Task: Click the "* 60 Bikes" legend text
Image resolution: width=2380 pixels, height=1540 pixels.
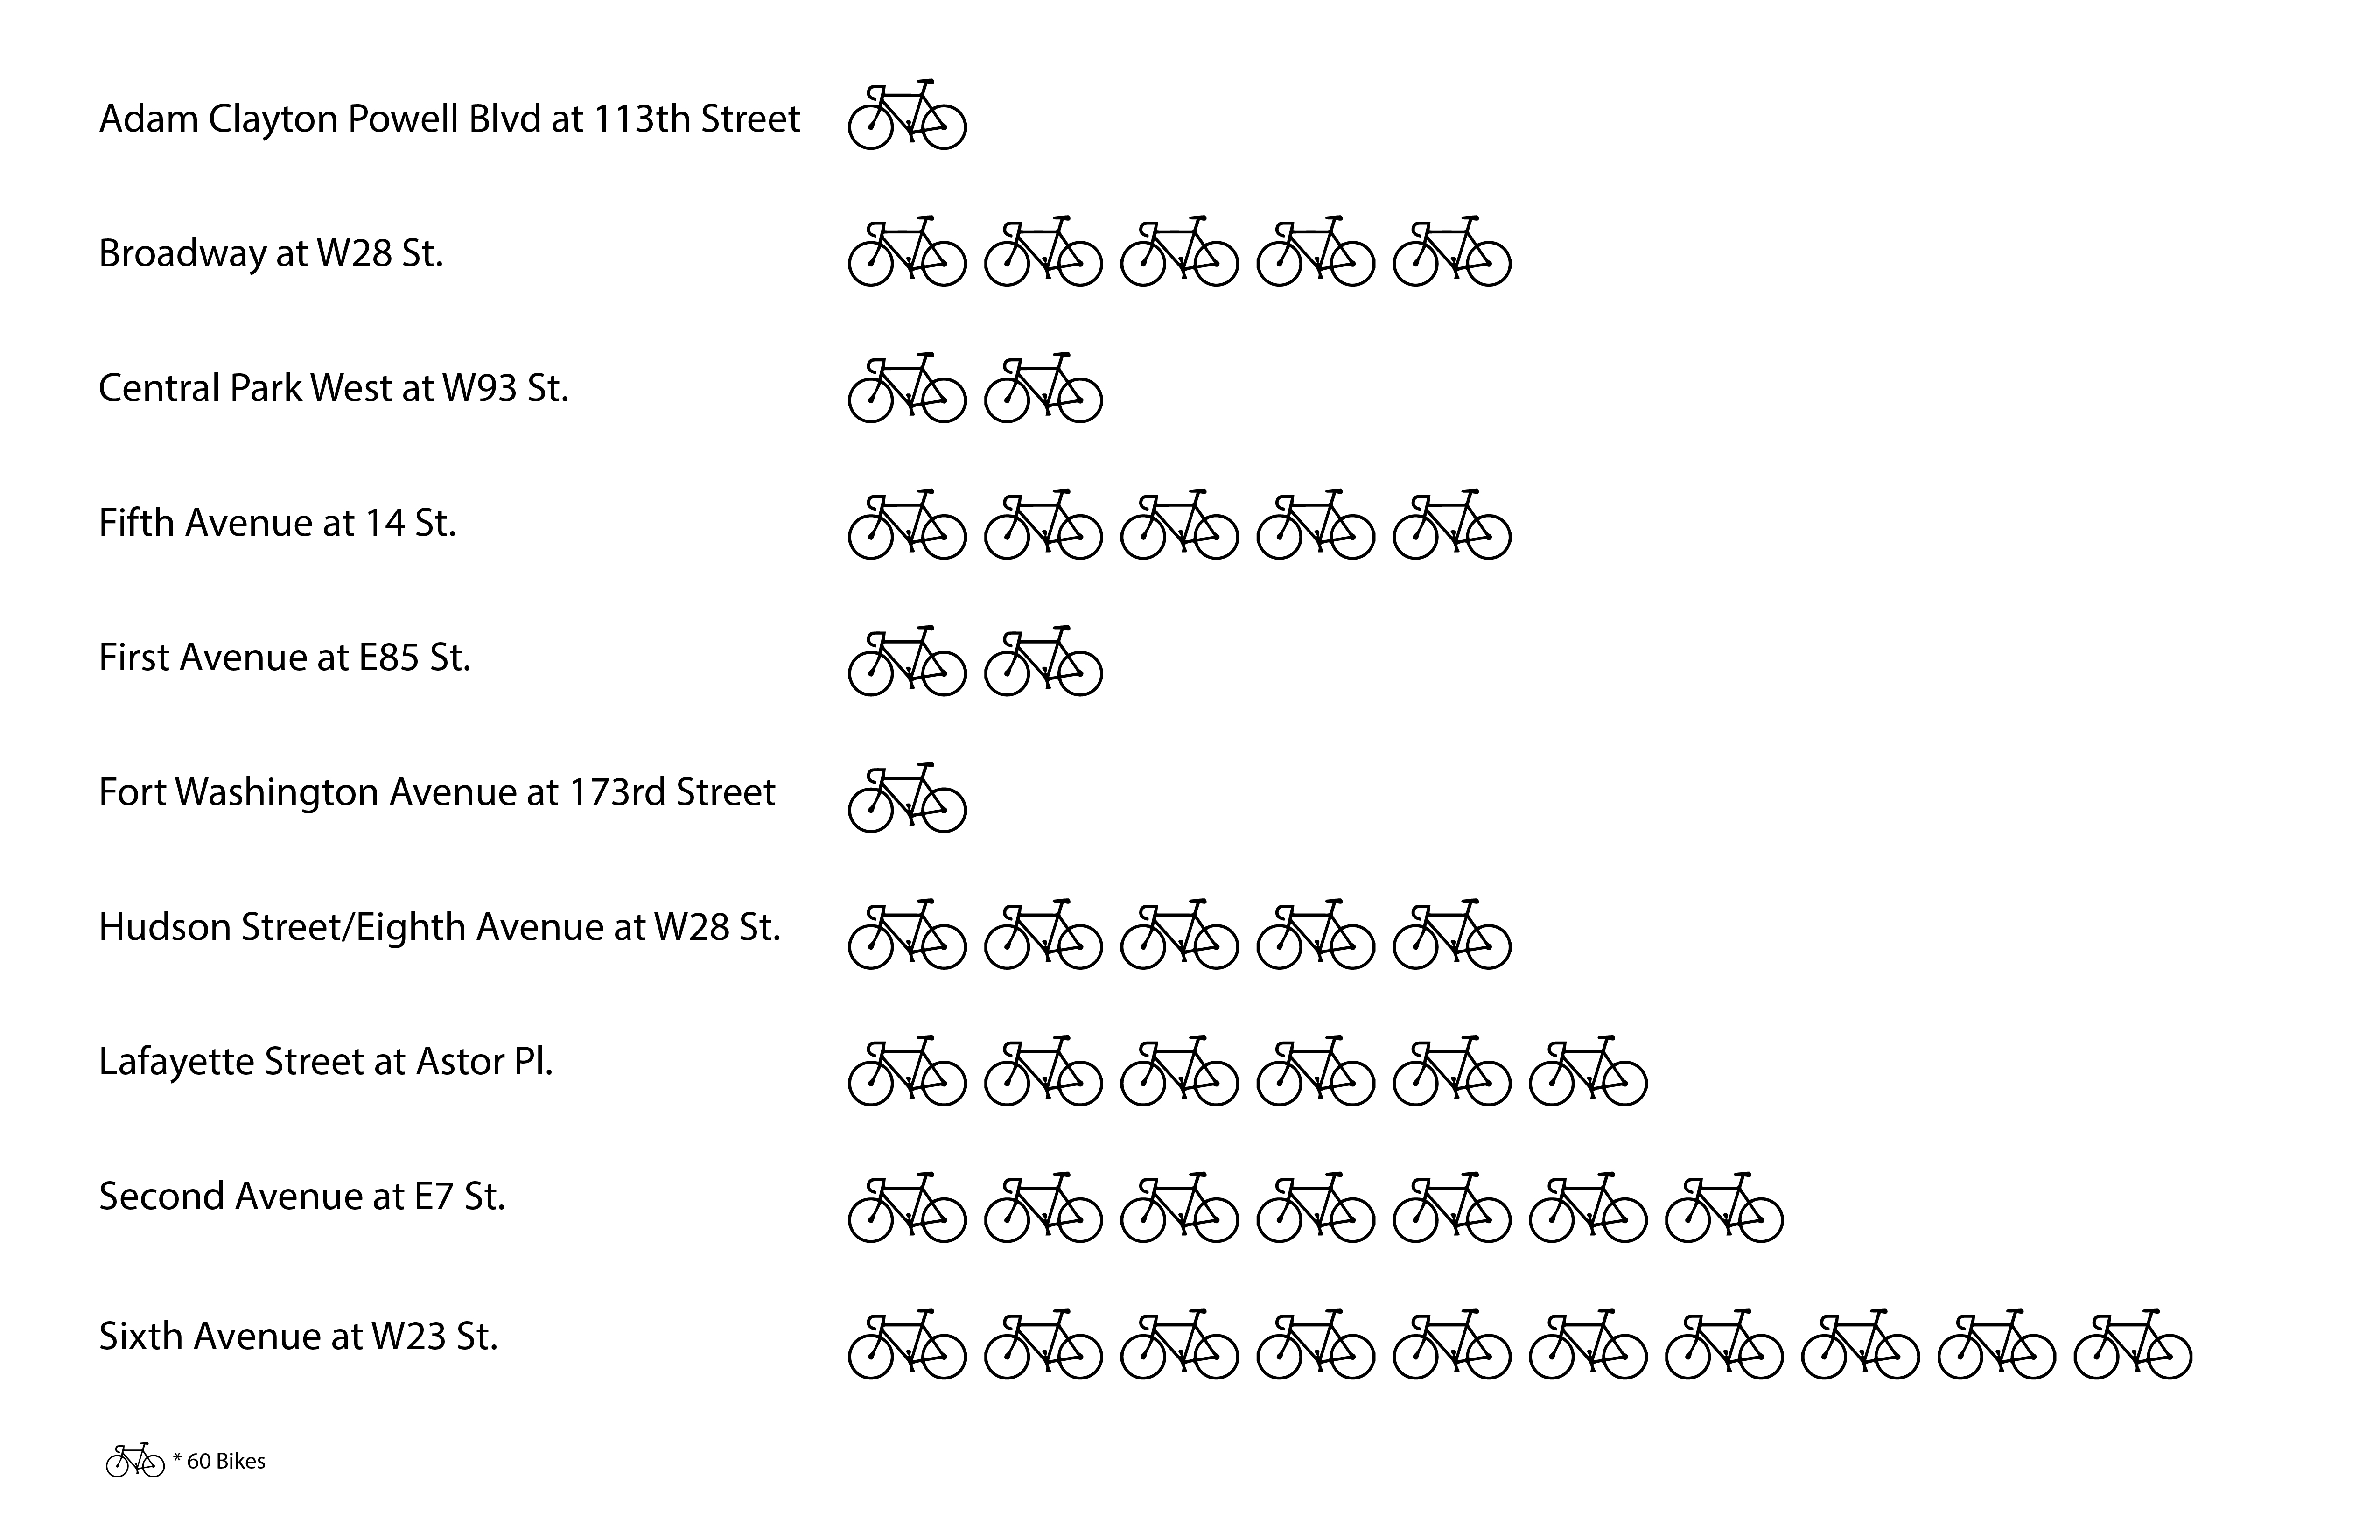Action: click(x=219, y=1462)
